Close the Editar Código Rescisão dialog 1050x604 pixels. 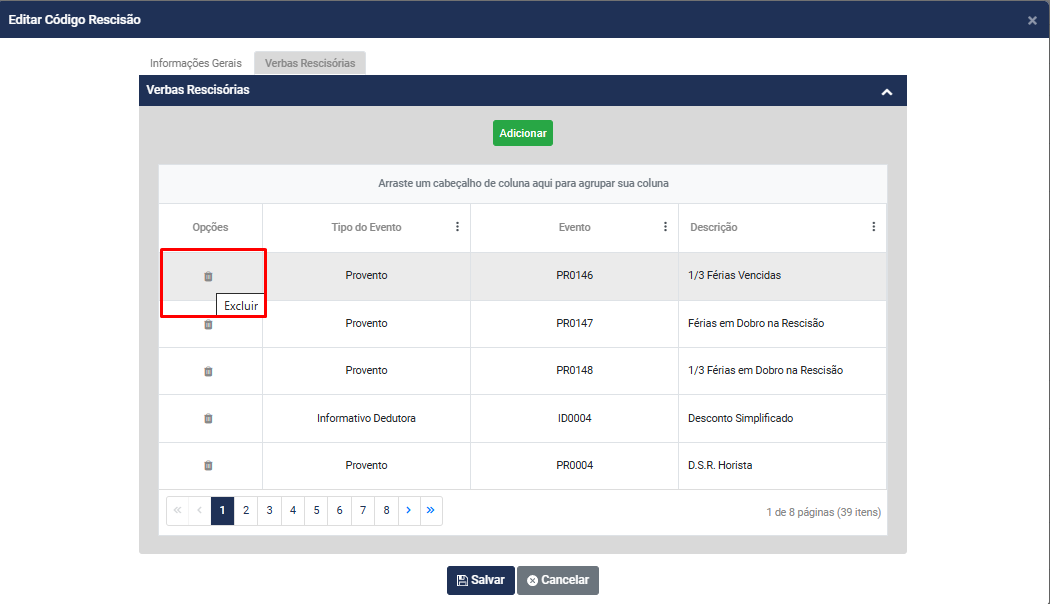pyautogui.click(x=1032, y=20)
